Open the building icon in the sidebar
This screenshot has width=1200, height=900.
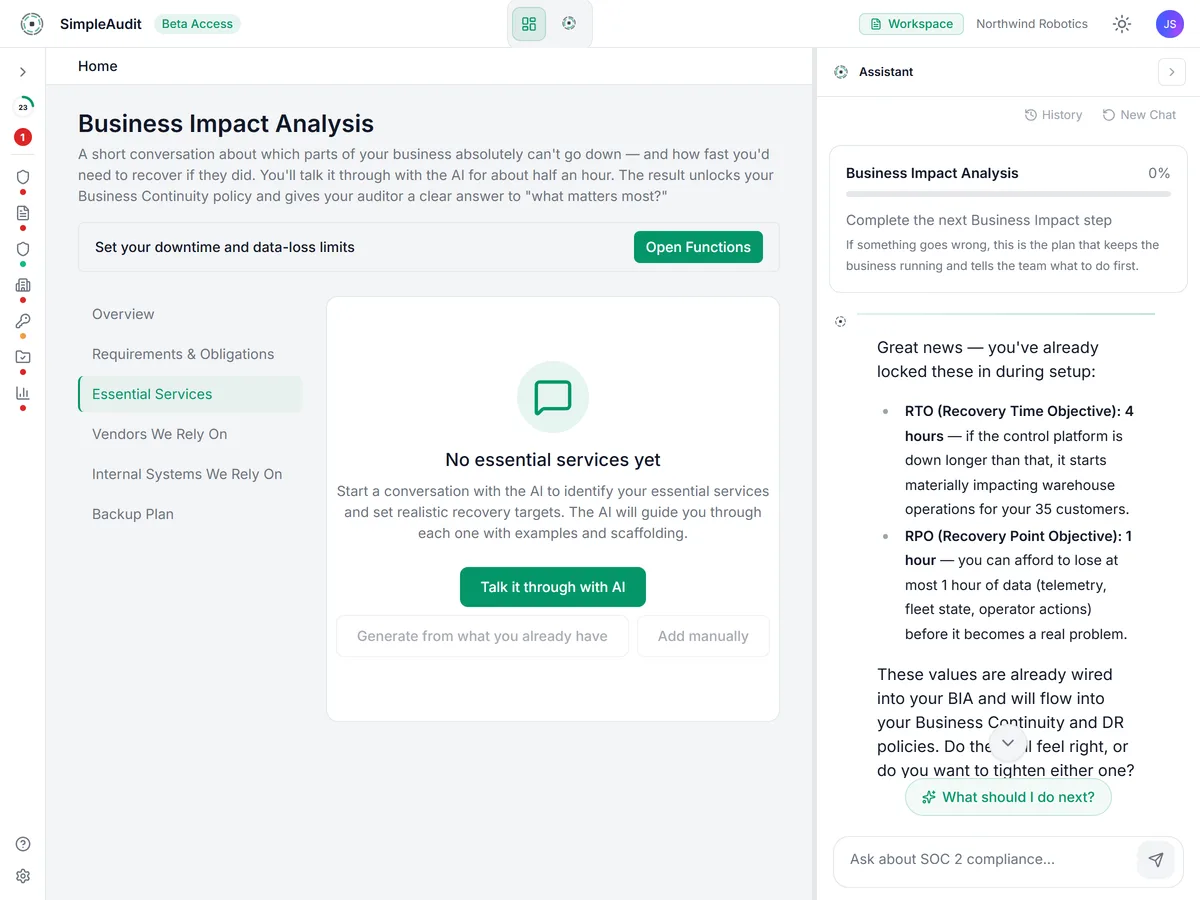coord(23,285)
